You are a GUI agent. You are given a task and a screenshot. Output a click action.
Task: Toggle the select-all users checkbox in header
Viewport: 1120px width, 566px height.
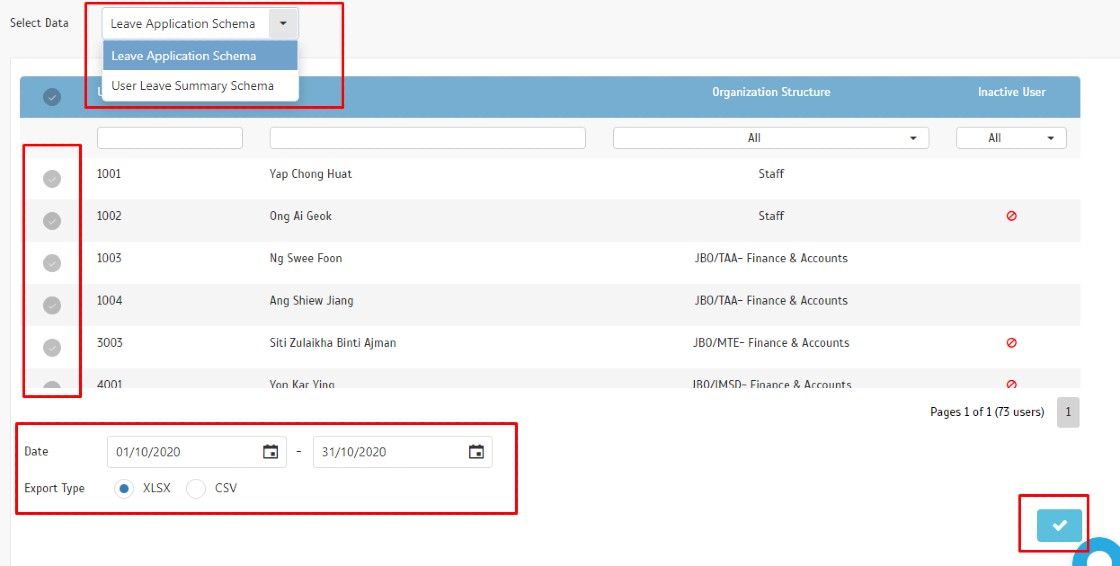(x=51, y=96)
